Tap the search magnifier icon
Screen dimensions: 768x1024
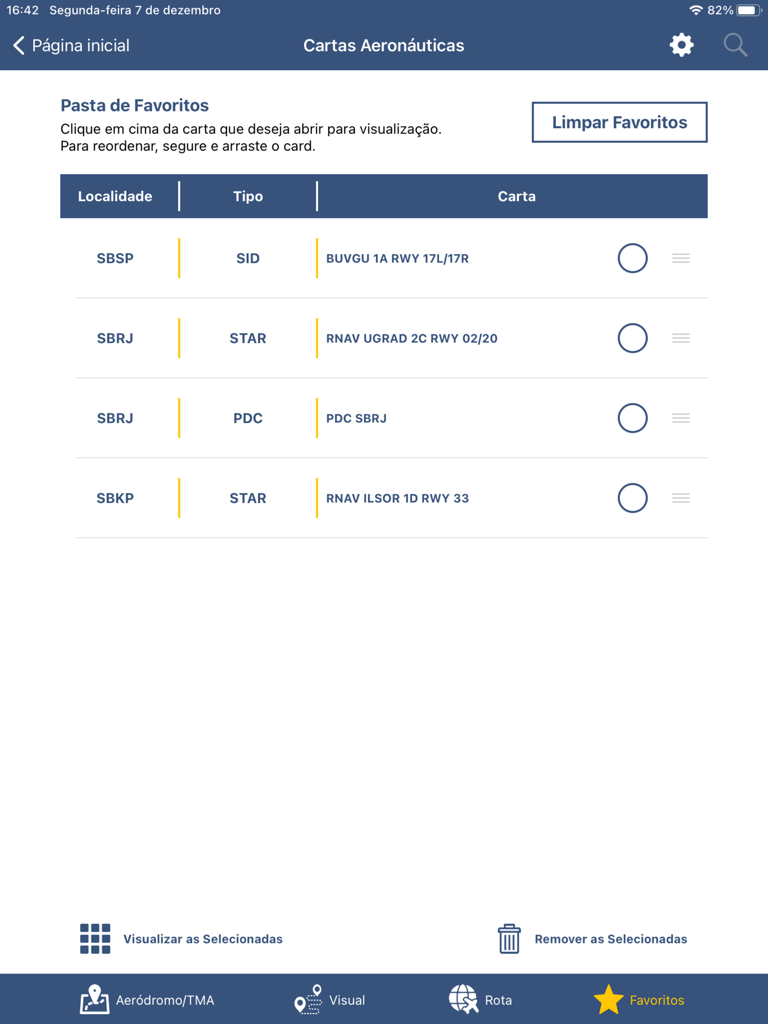(735, 45)
